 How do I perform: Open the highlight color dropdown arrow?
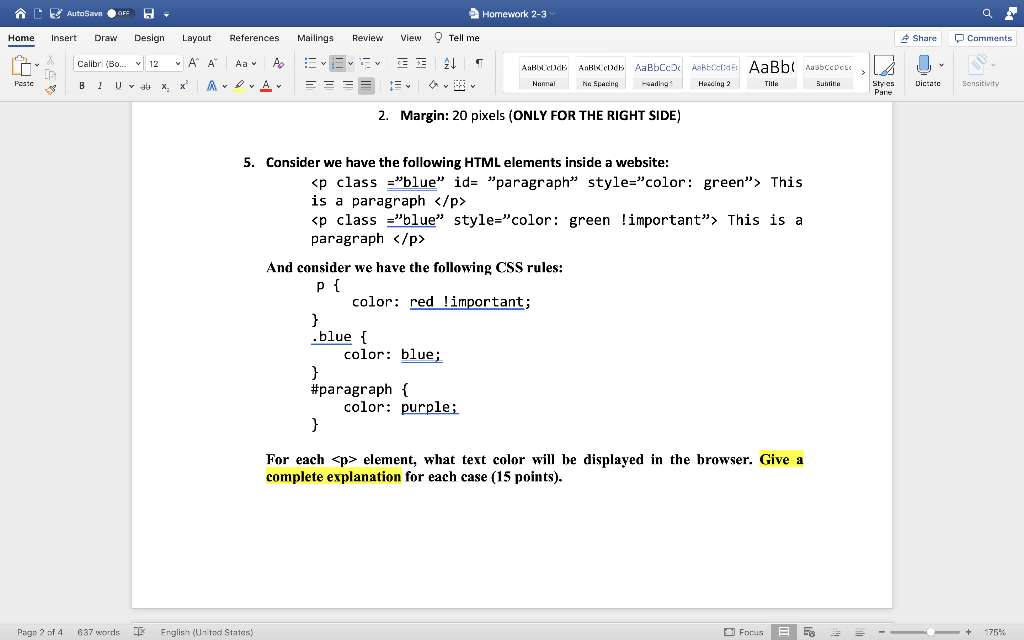250,85
